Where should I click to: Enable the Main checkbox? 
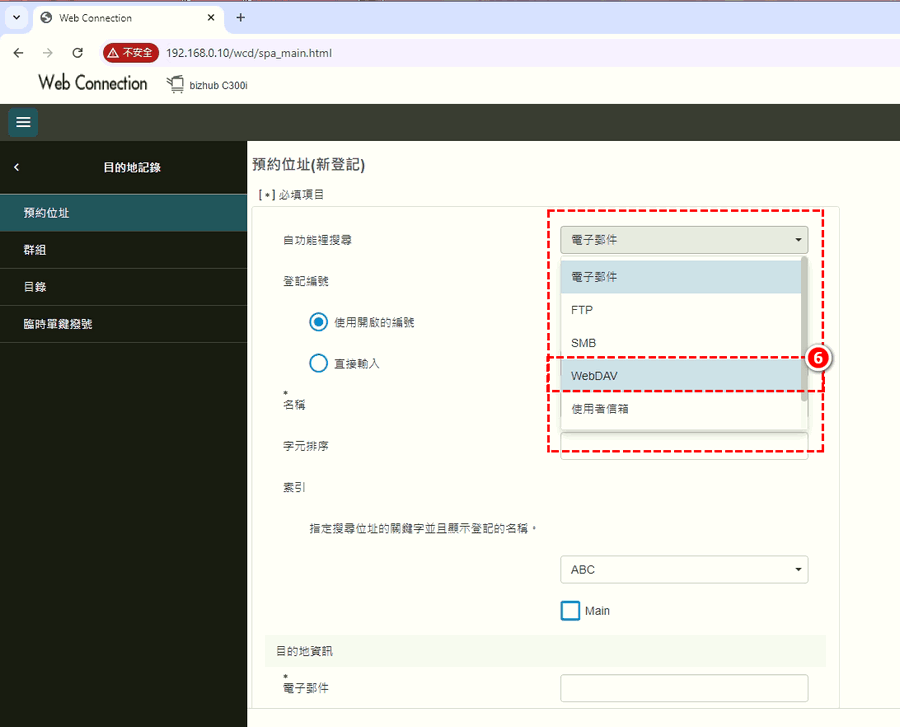tap(570, 610)
